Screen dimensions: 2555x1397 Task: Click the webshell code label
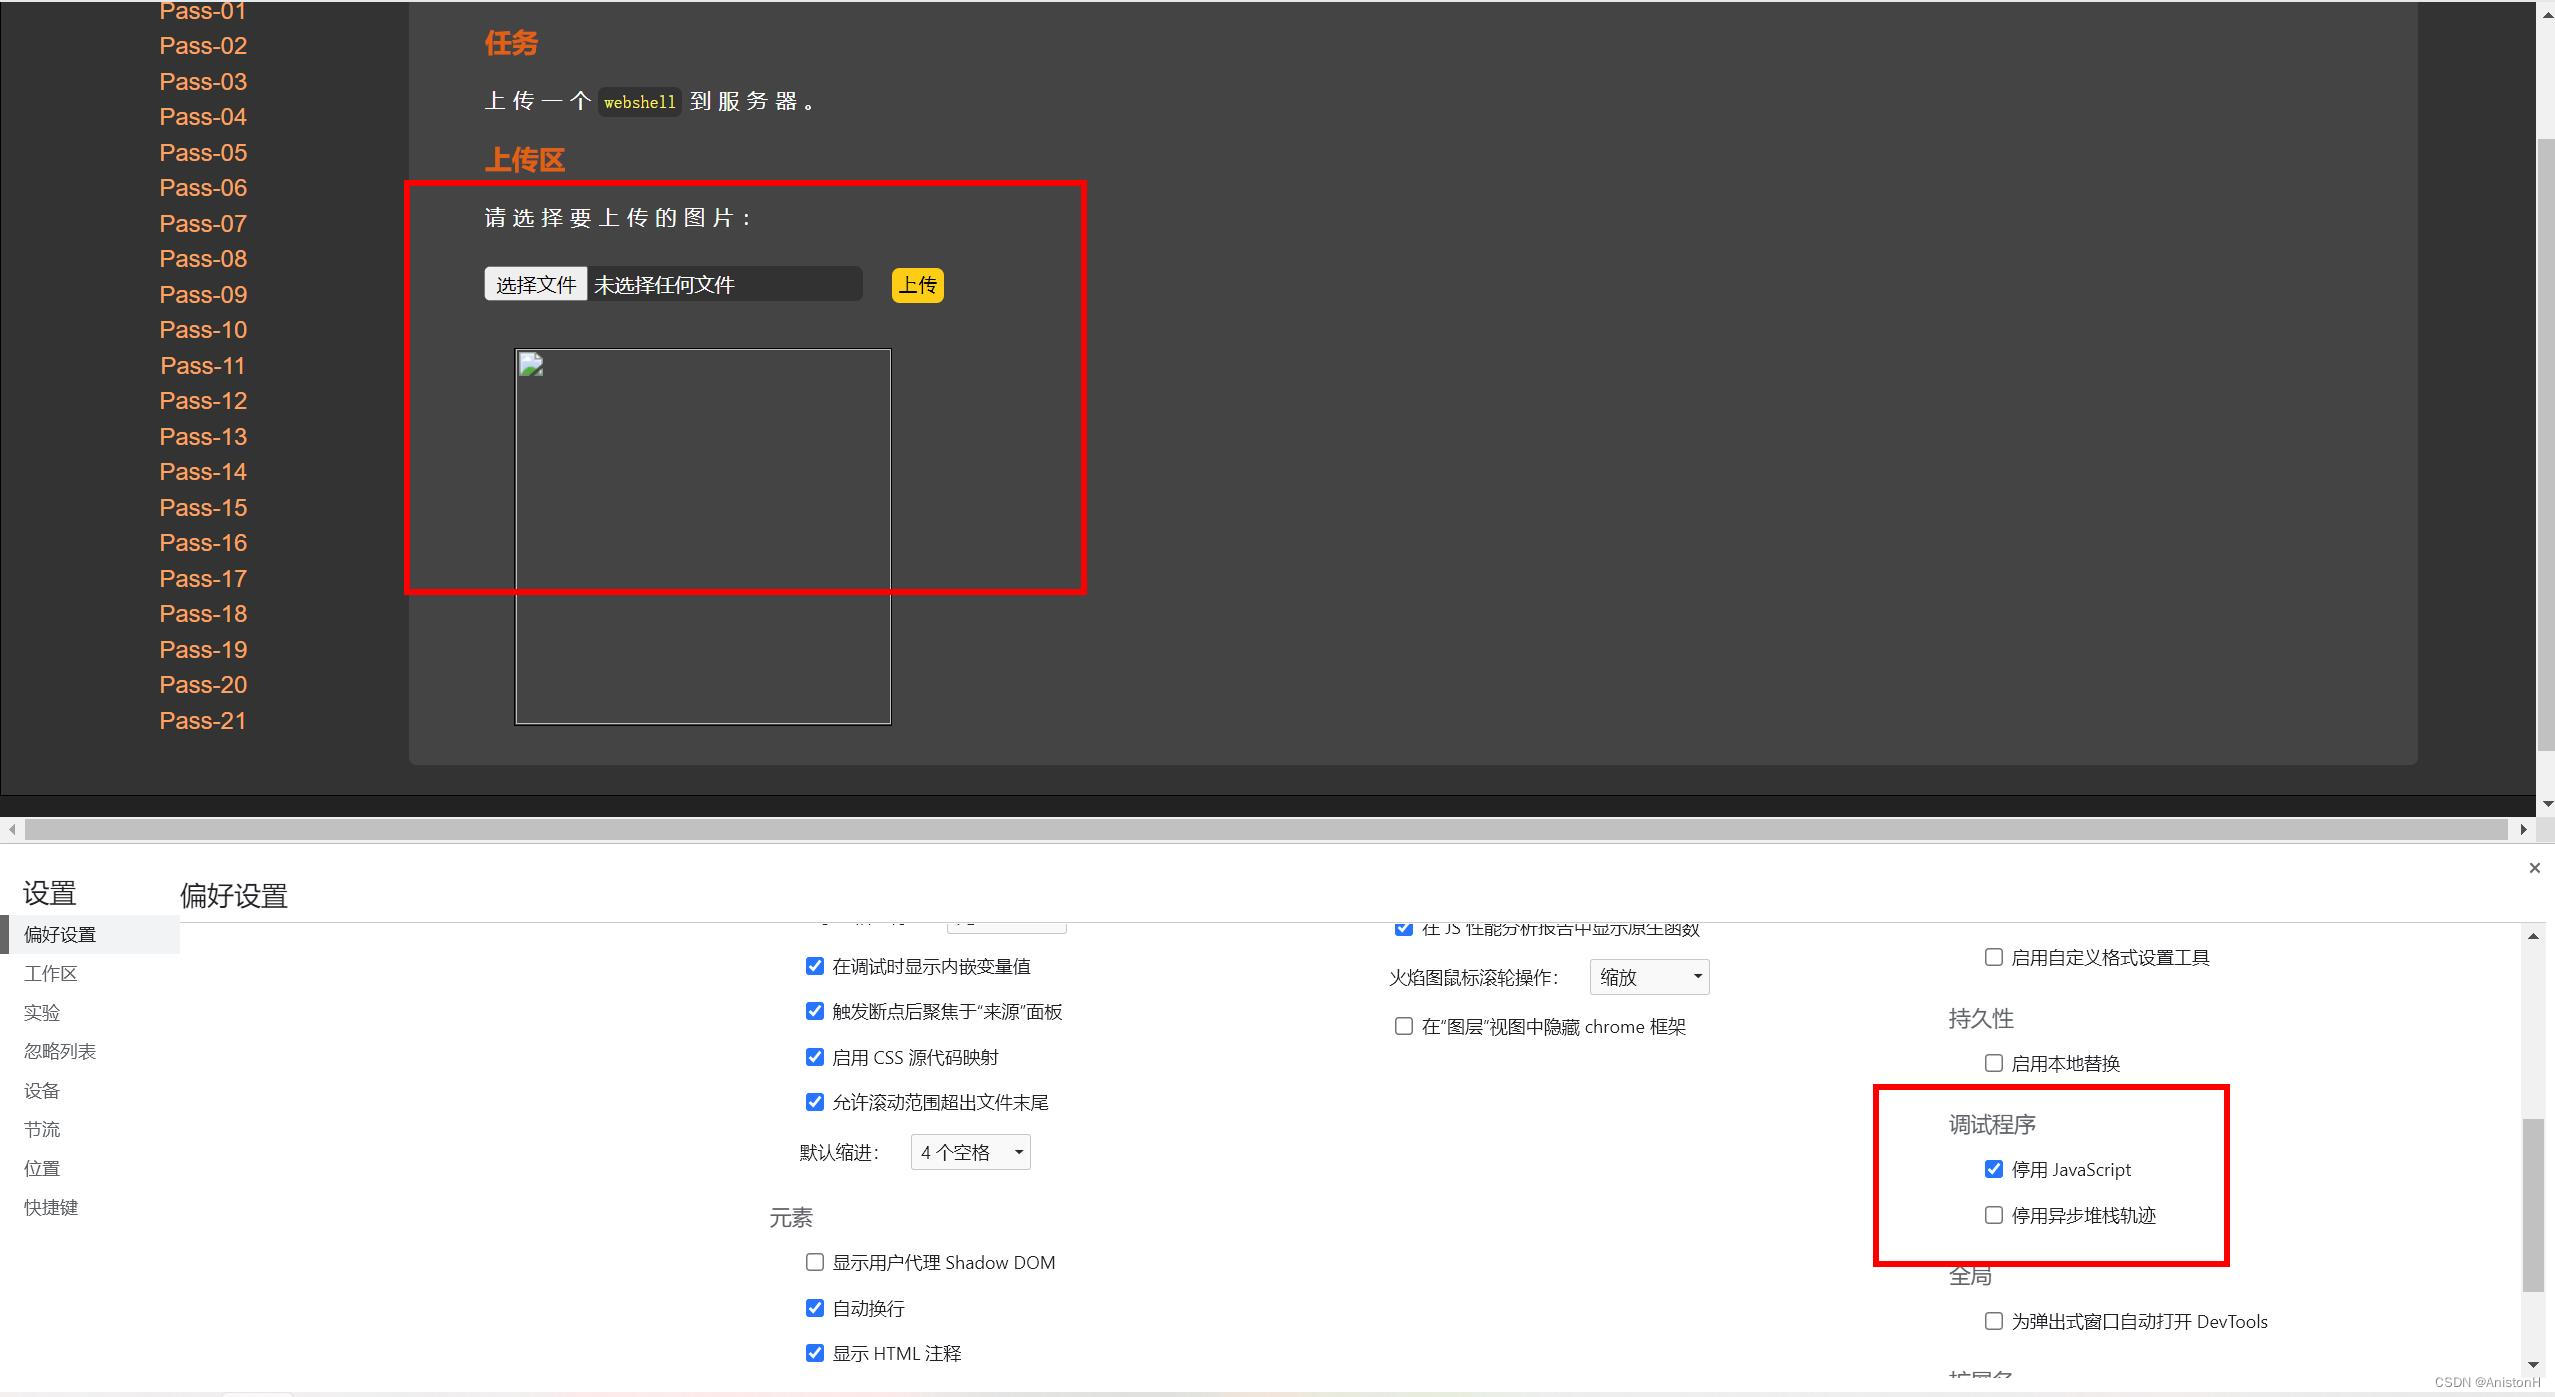640,102
